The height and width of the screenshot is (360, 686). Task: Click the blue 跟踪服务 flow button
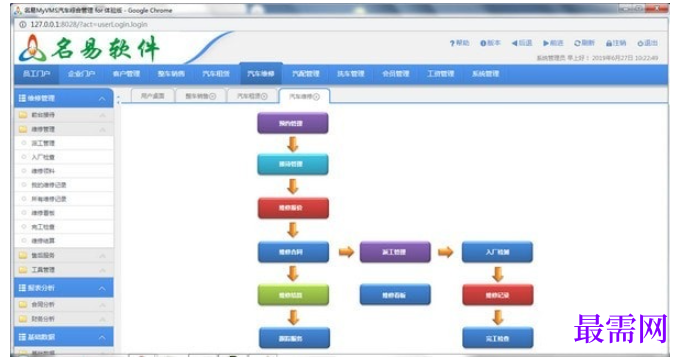294,338
